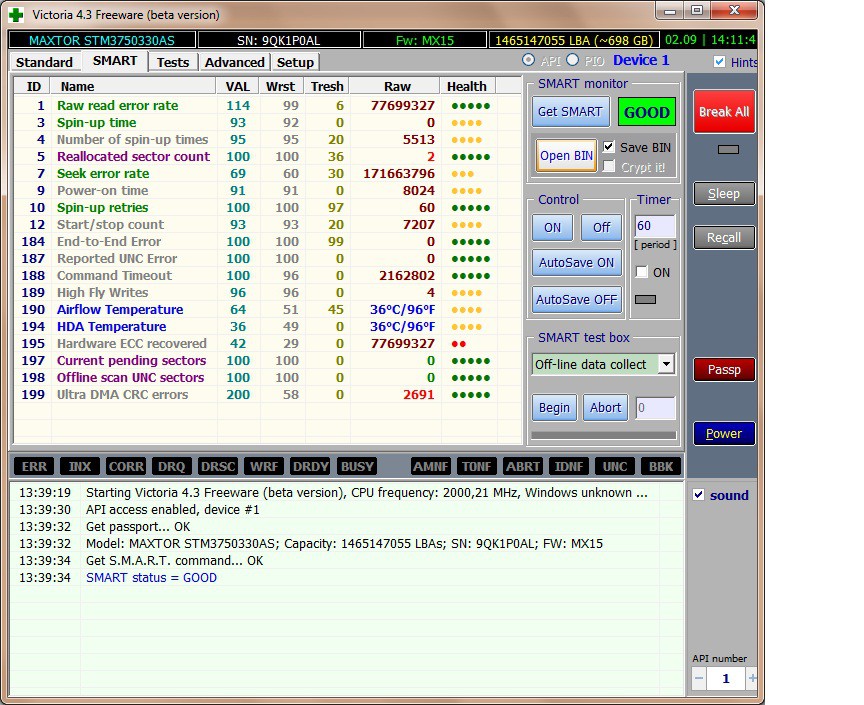
Task: Select the API radio button
Action: 528,60
